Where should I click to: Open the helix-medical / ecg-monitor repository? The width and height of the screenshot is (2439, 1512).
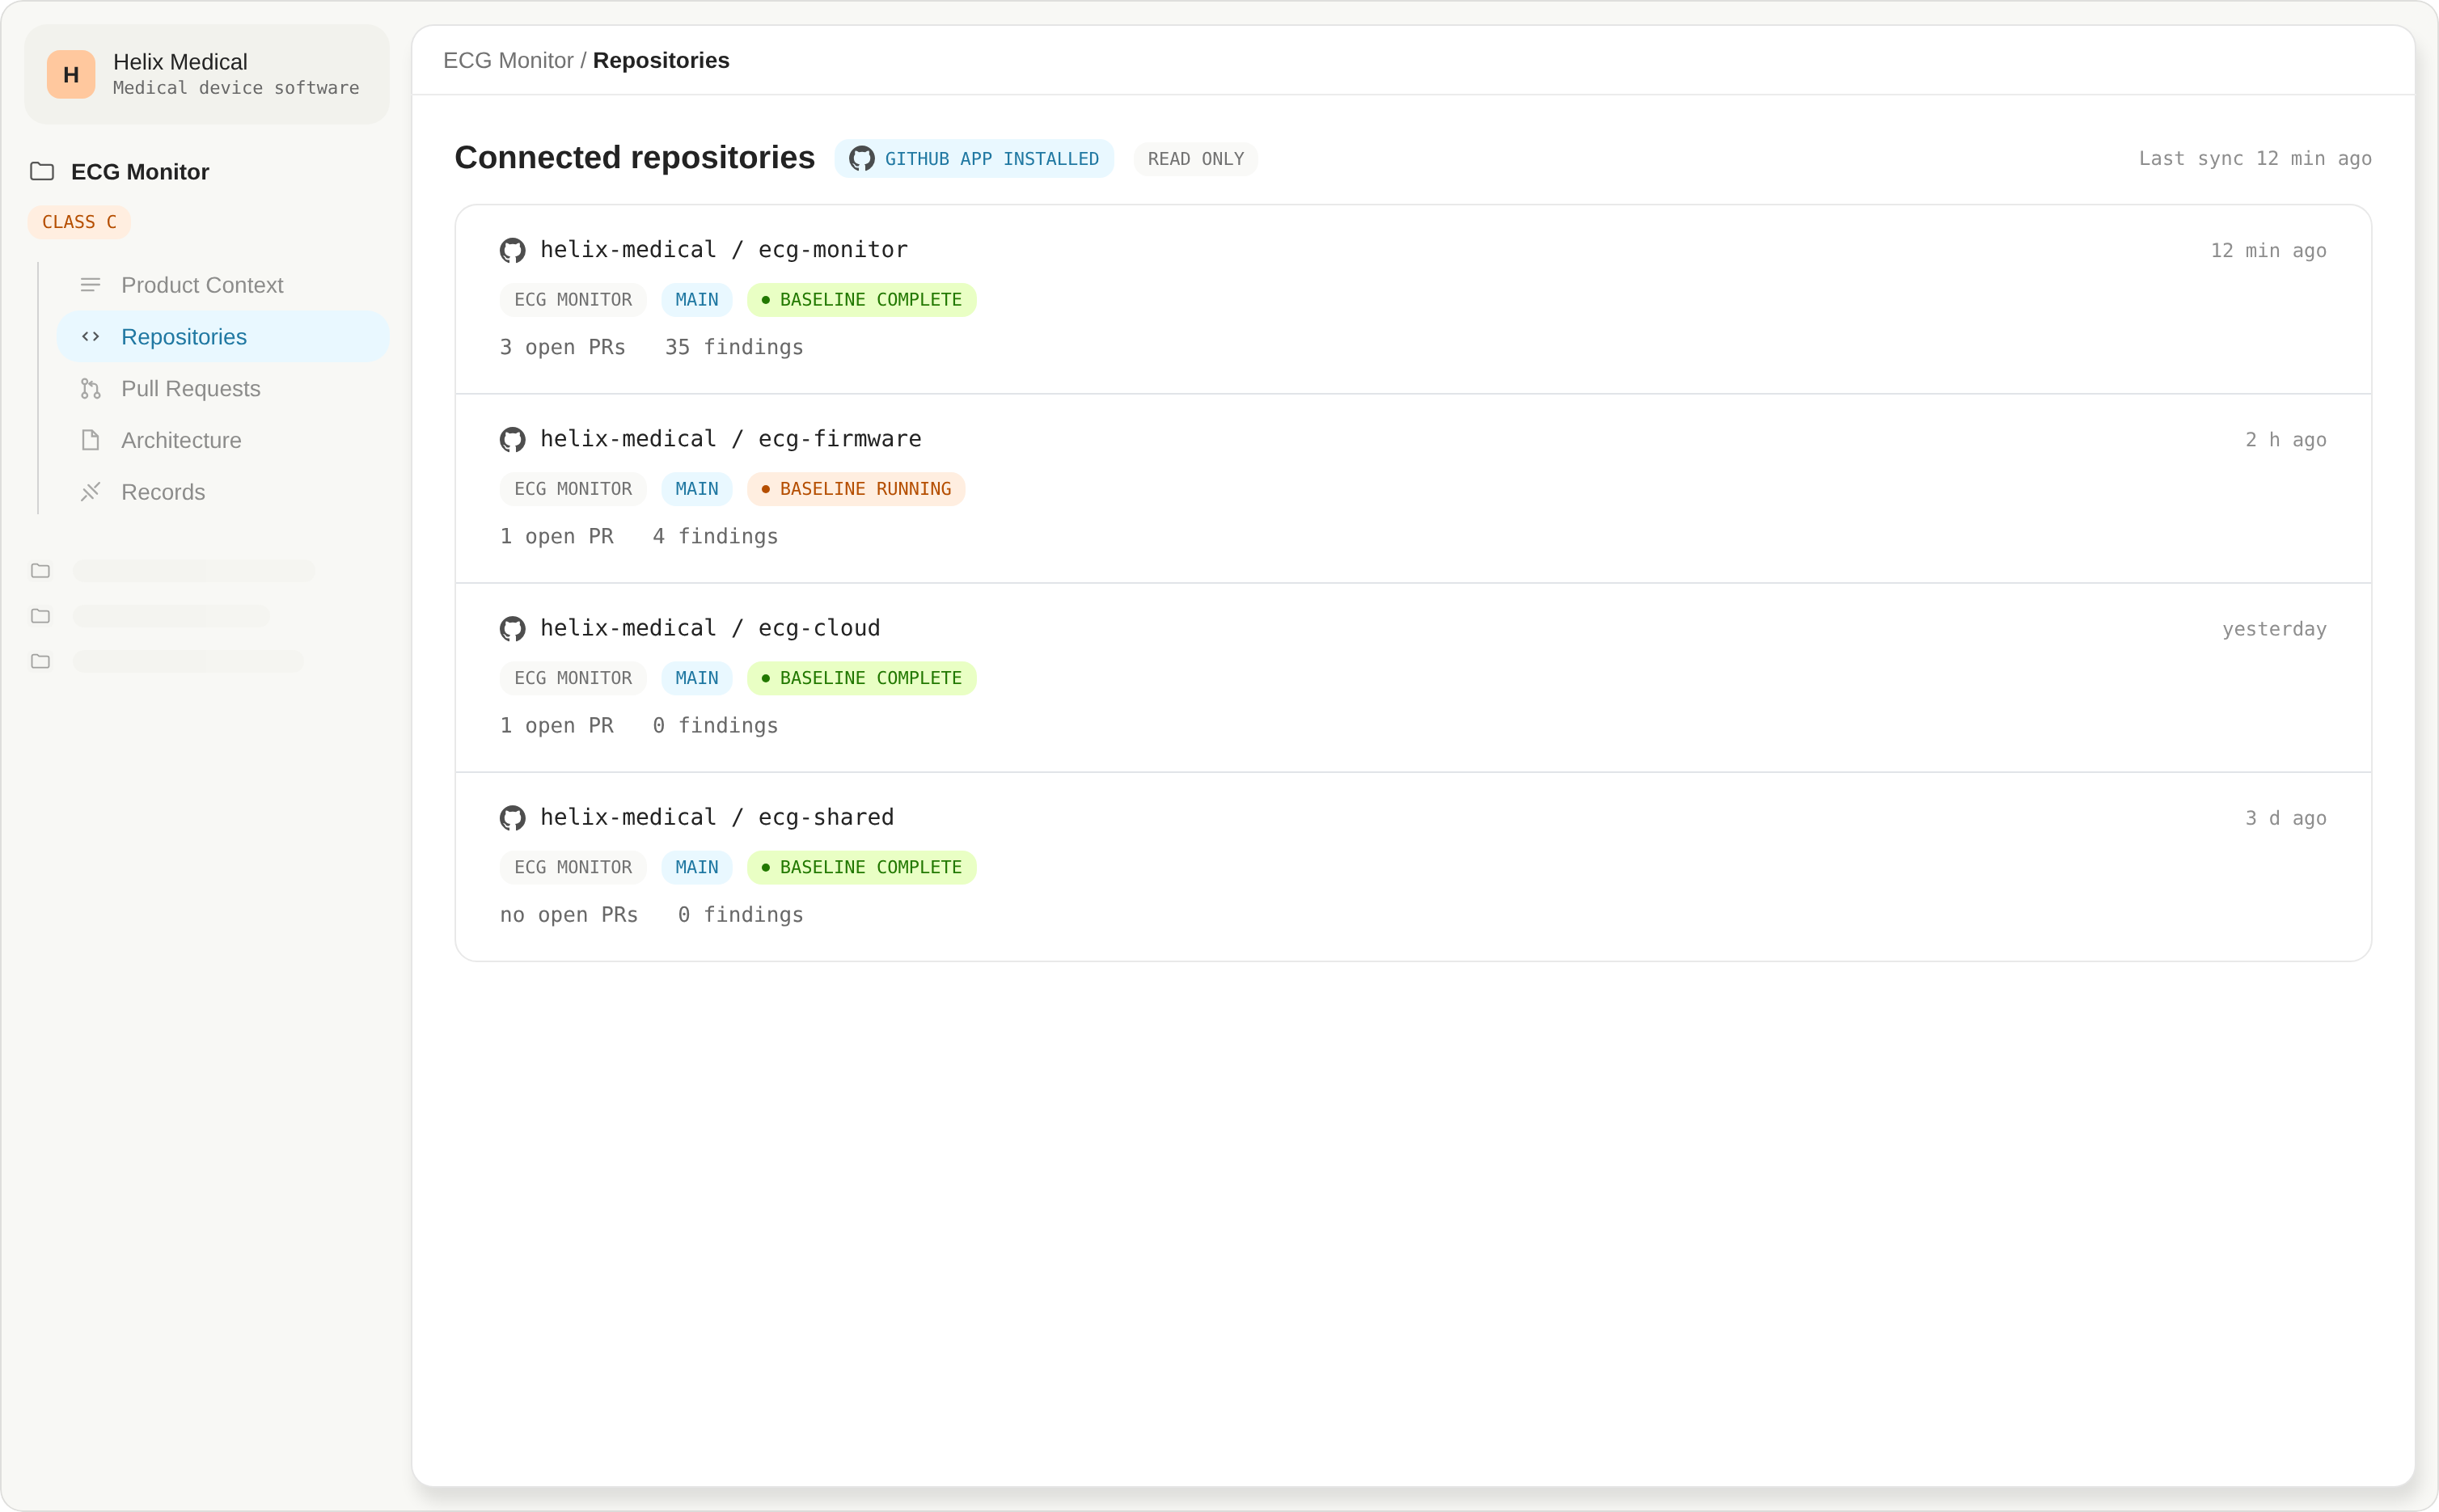pyautogui.click(x=724, y=250)
